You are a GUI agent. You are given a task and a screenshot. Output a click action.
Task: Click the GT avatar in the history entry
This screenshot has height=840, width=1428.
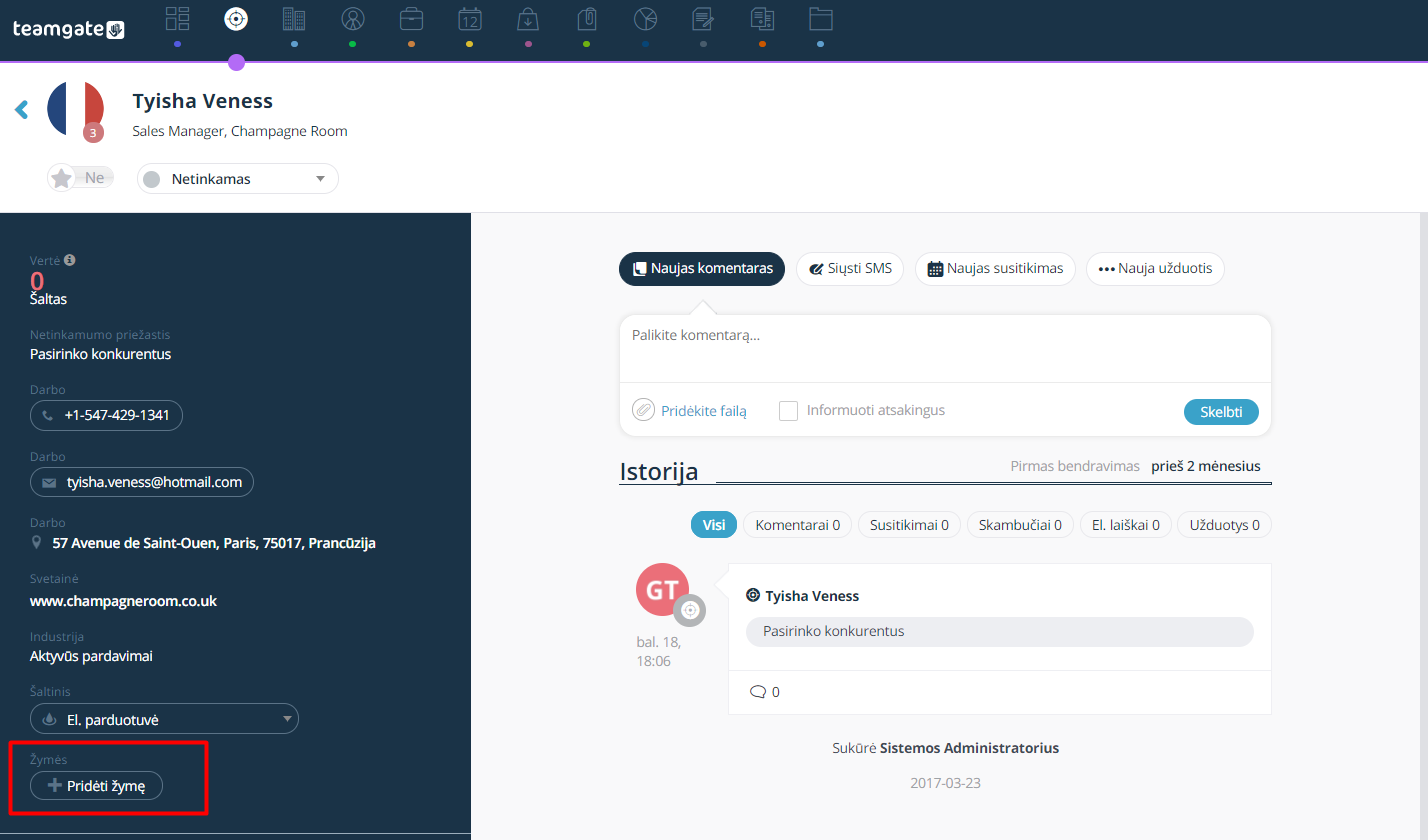click(x=663, y=590)
